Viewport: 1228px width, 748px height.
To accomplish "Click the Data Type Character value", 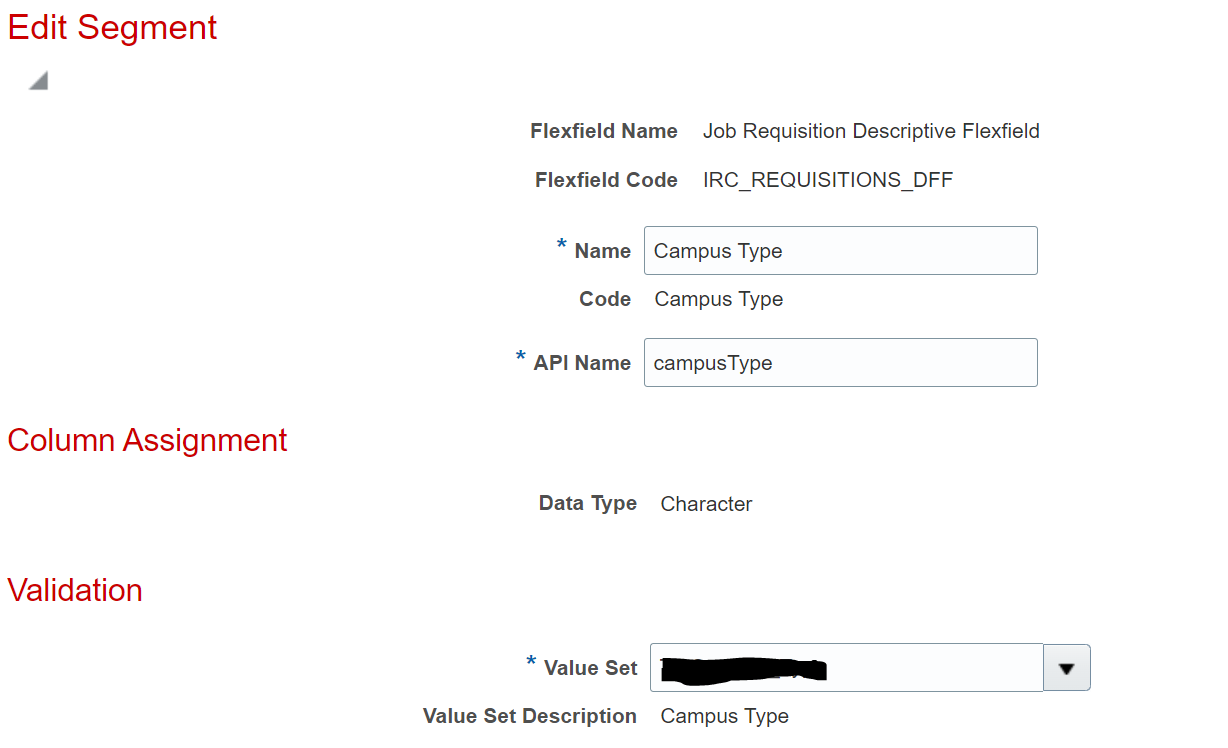I will pos(706,504).
